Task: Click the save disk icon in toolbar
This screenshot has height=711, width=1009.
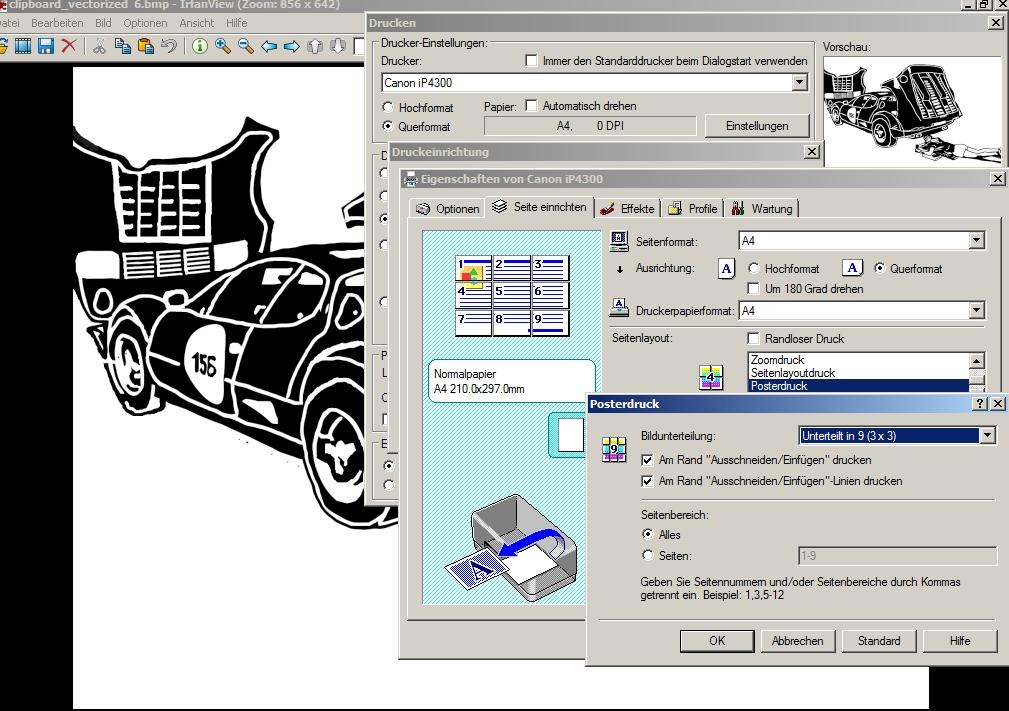Action: pyautogui.click(x=46, y=46)
